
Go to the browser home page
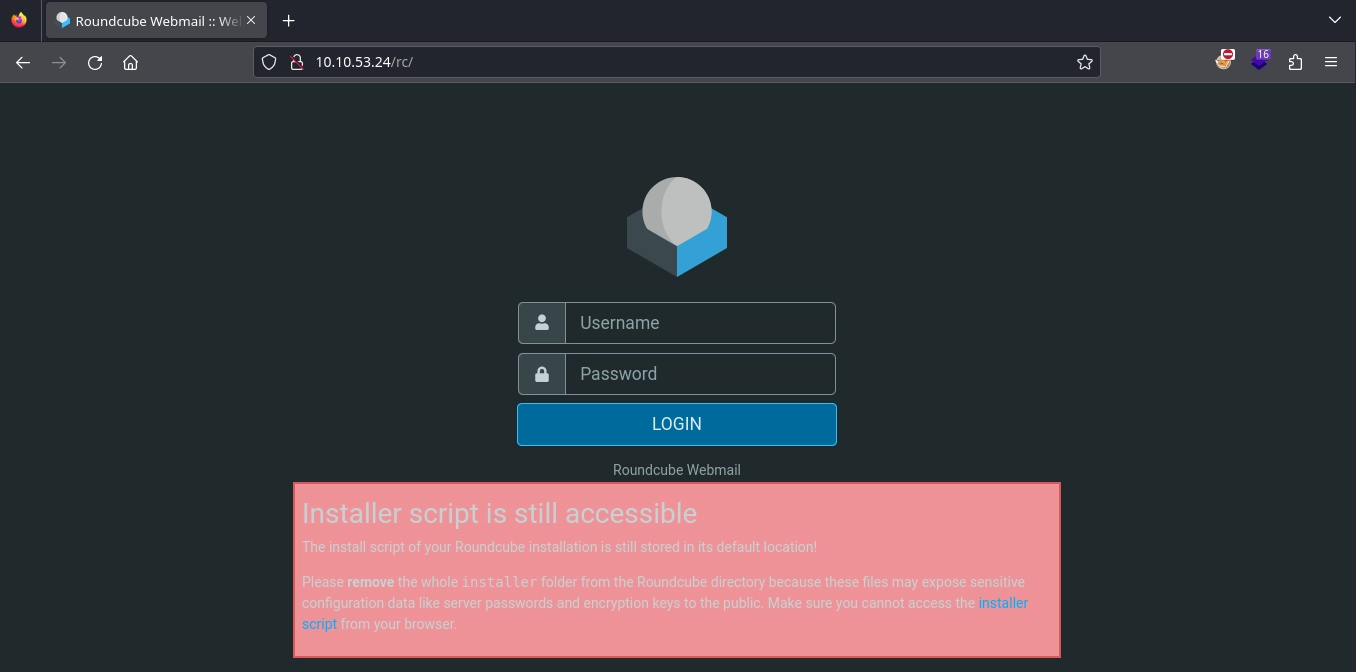(130, 62)
